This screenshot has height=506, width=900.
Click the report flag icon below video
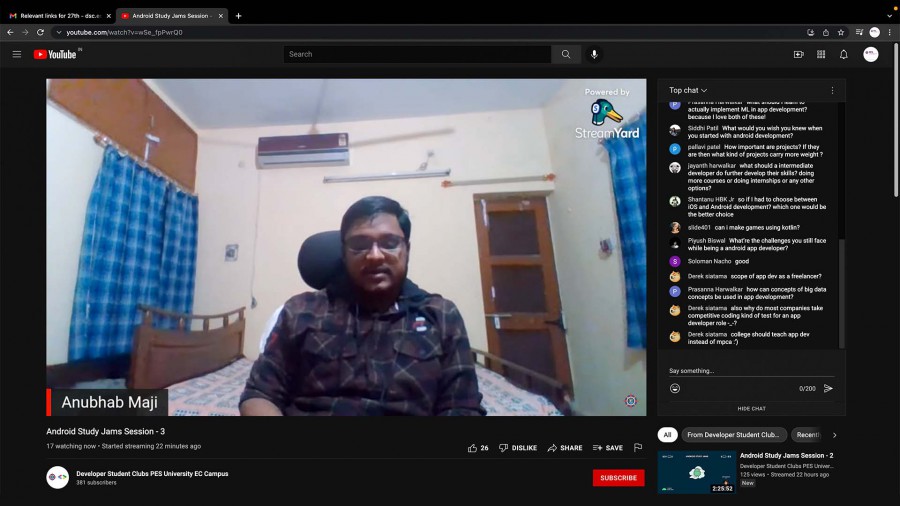click(x=637, y=447)
